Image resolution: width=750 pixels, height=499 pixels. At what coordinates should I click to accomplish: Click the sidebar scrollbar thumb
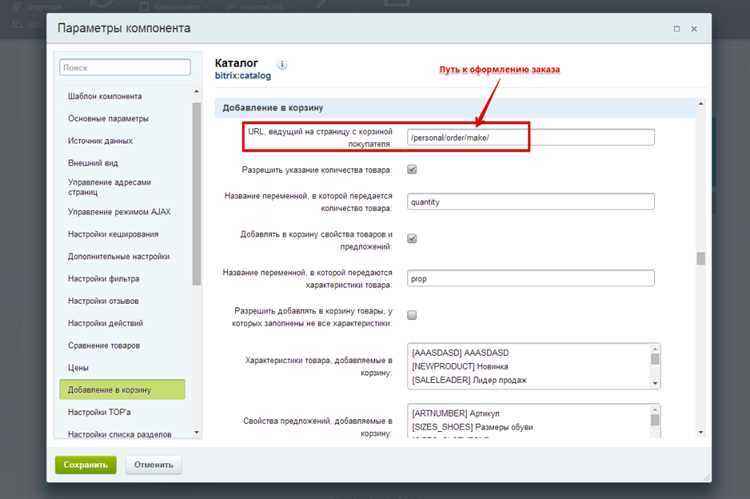(x=197, y=194)
